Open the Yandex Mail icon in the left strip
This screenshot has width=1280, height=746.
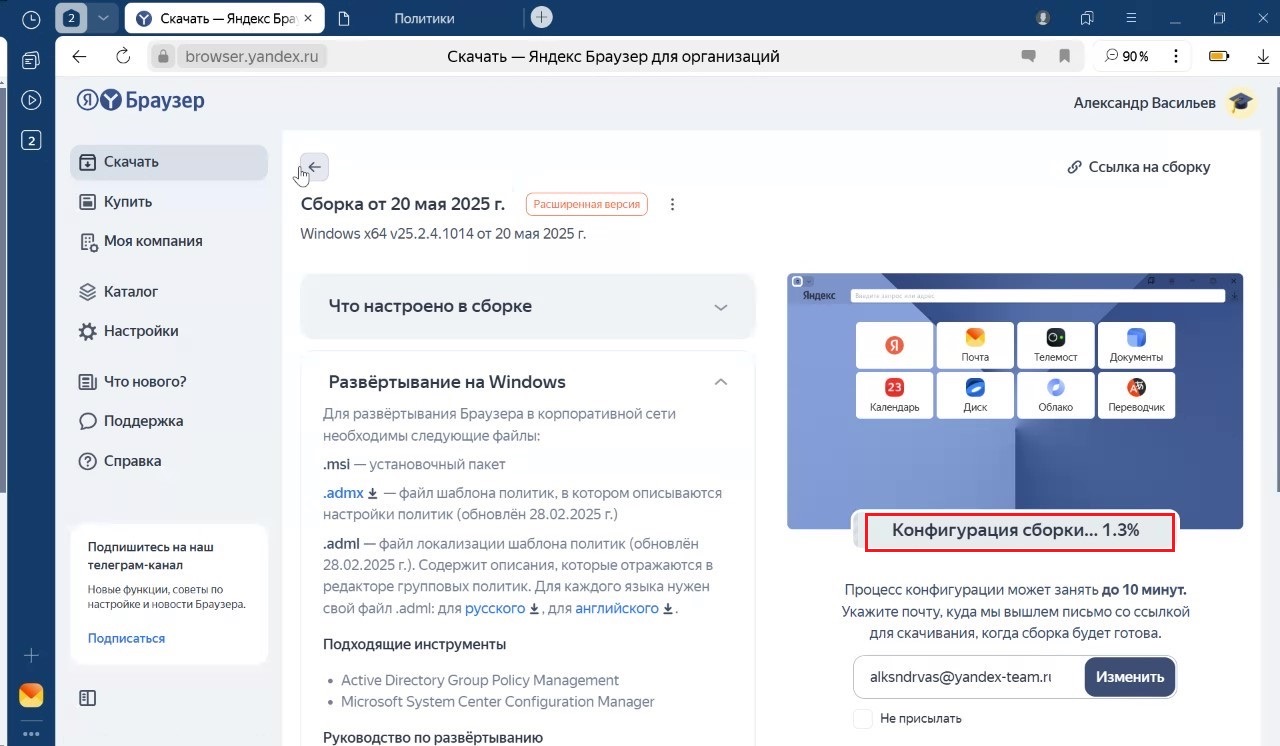(x=31, y=695)
